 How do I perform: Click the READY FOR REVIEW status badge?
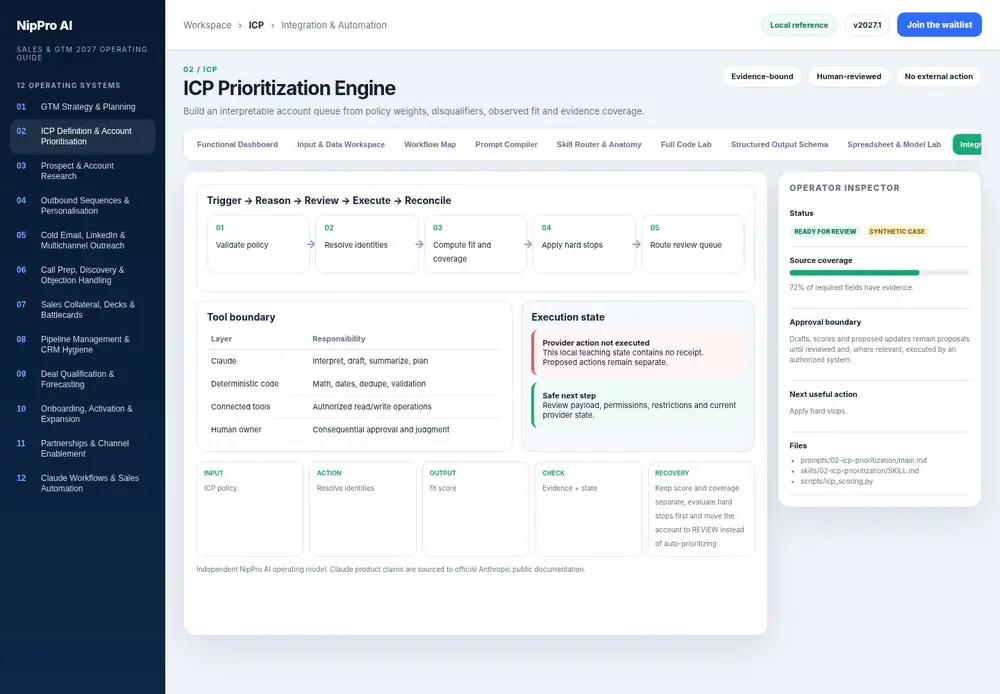click(825, 232)
